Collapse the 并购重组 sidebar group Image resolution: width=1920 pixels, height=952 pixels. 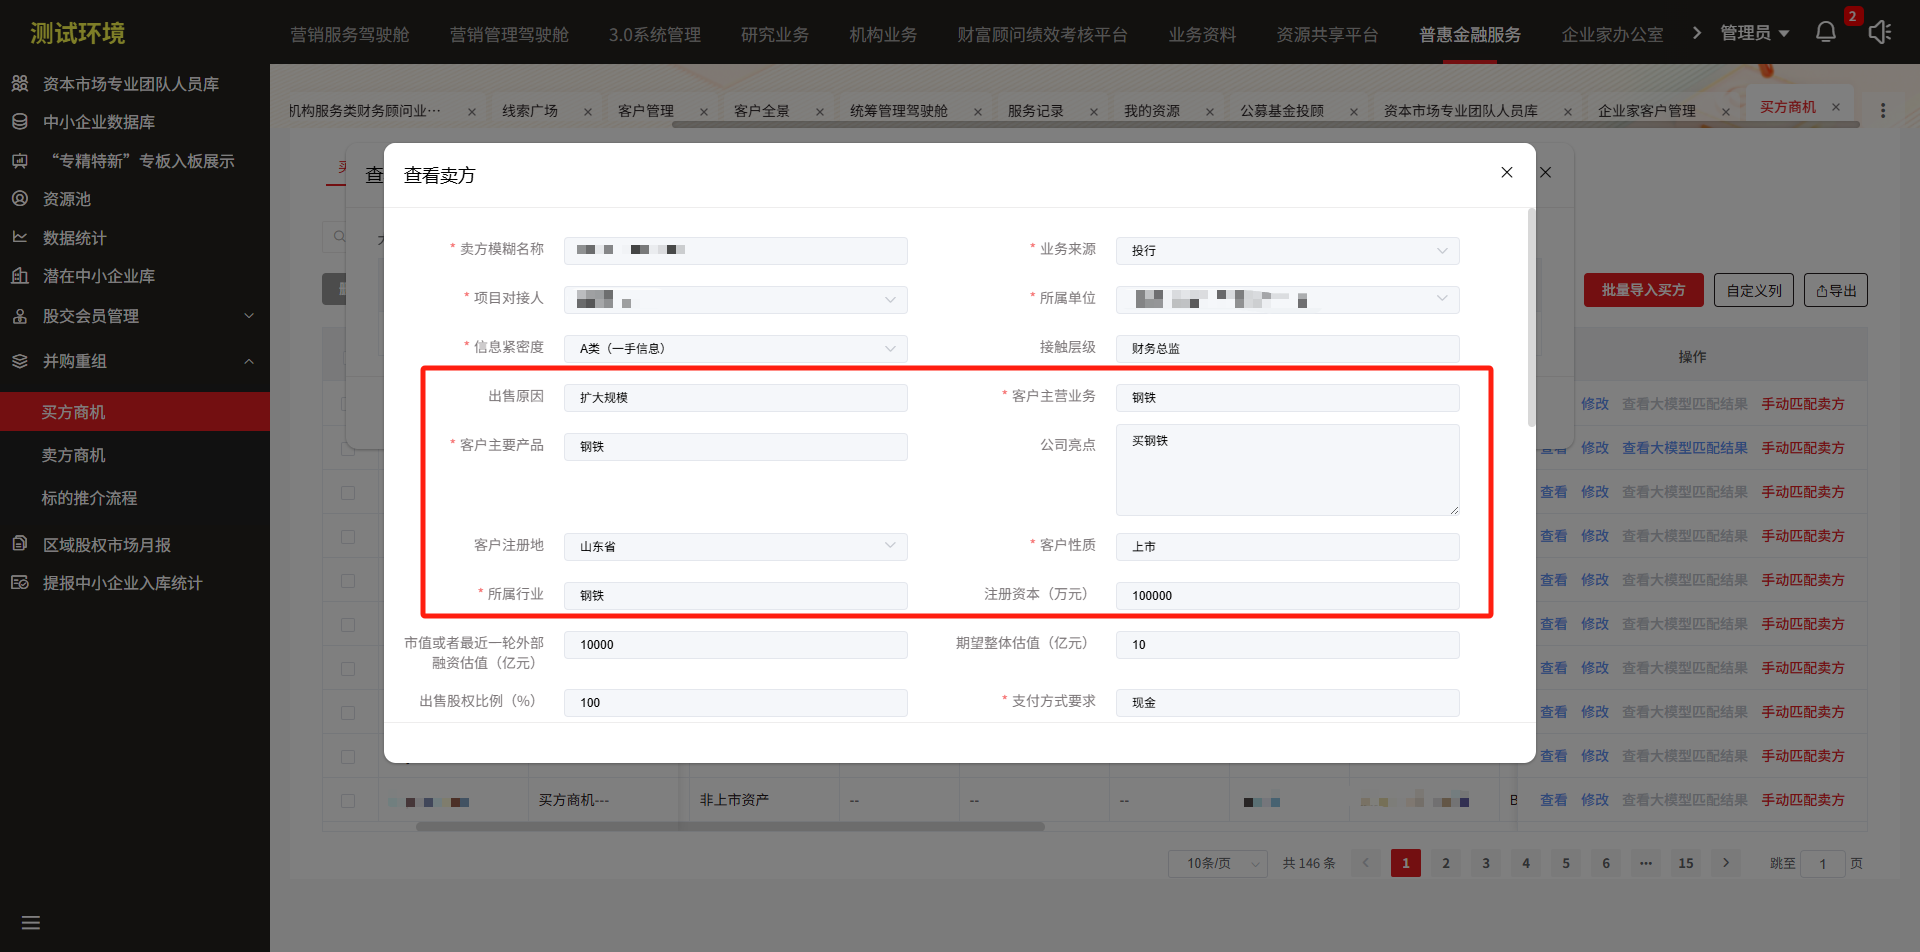135,361
